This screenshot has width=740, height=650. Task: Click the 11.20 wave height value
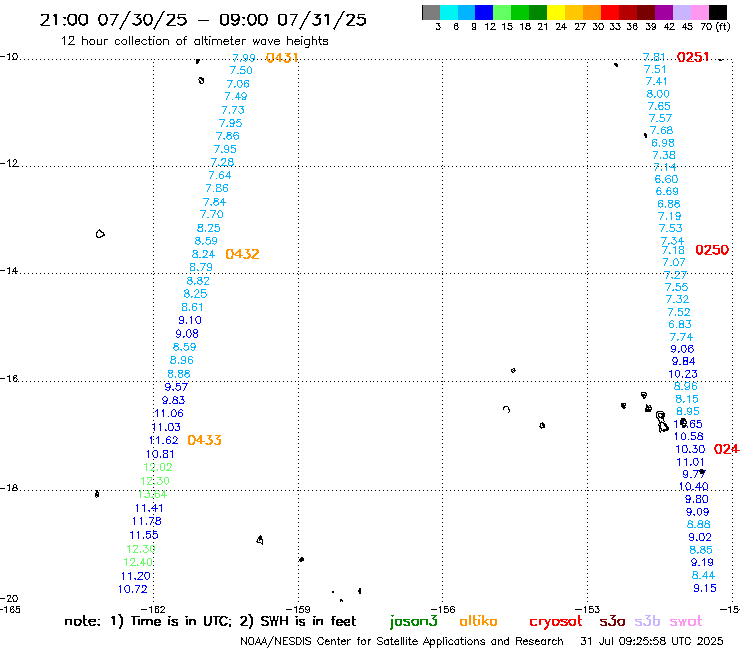[x=135, y=576]
